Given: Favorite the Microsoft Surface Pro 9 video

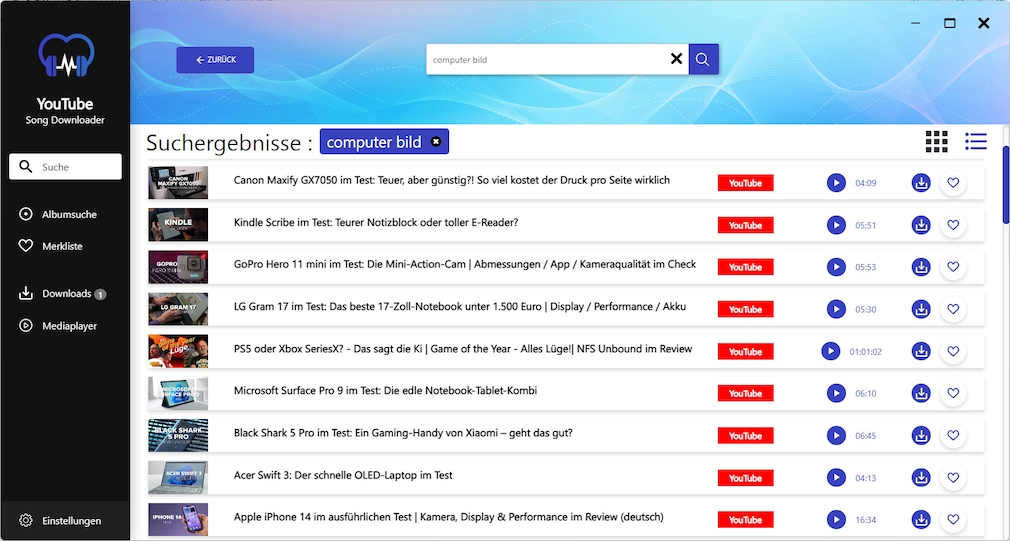Looking at the screenshot, I should point(953,394).
